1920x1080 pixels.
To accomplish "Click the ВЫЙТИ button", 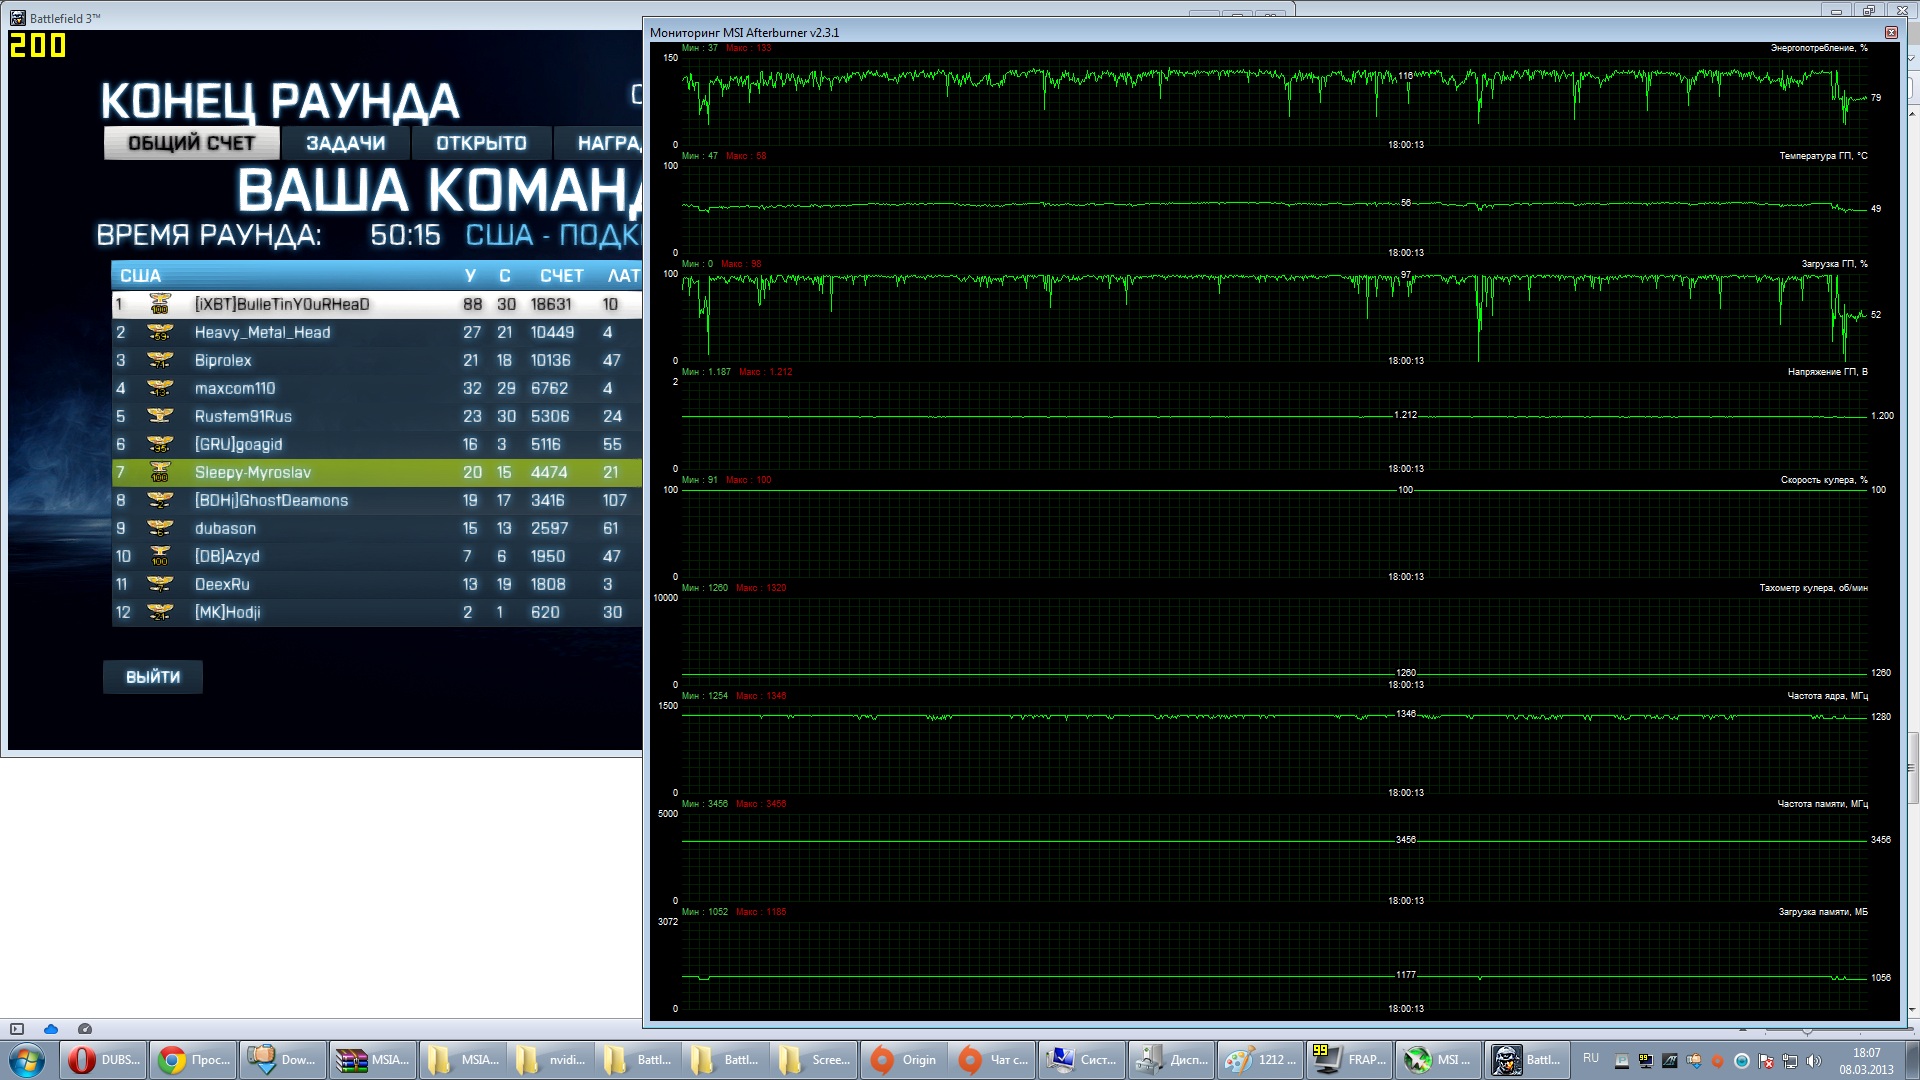I will tap(153, 677).
